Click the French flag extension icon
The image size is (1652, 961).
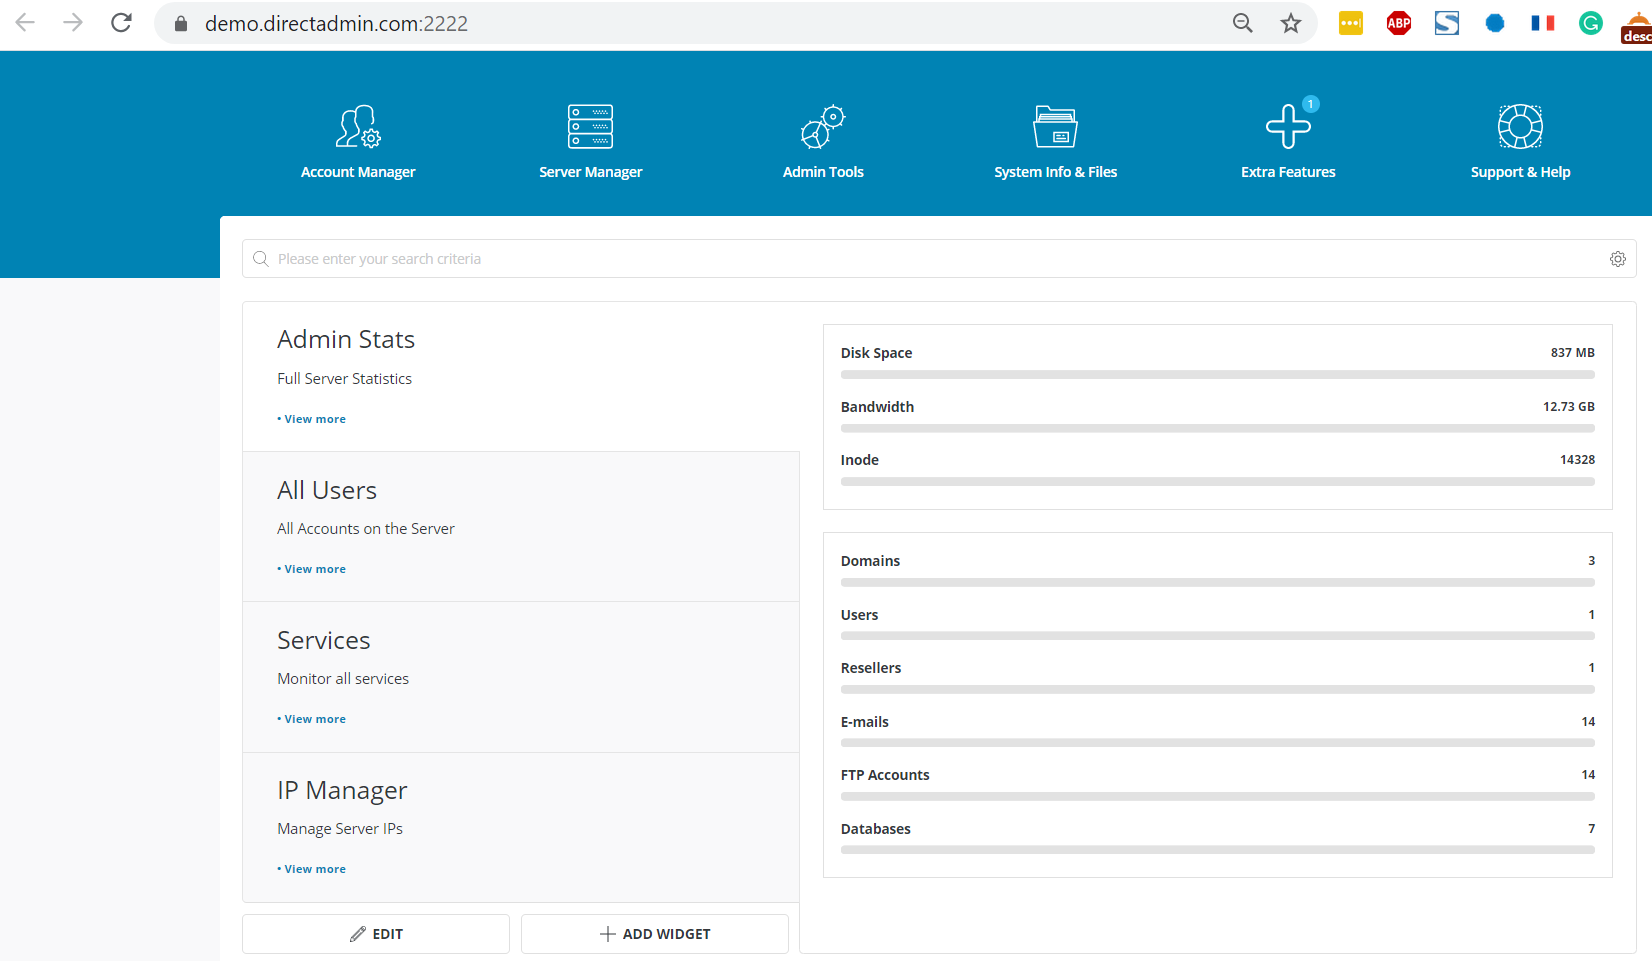(x=1543, y=23)
